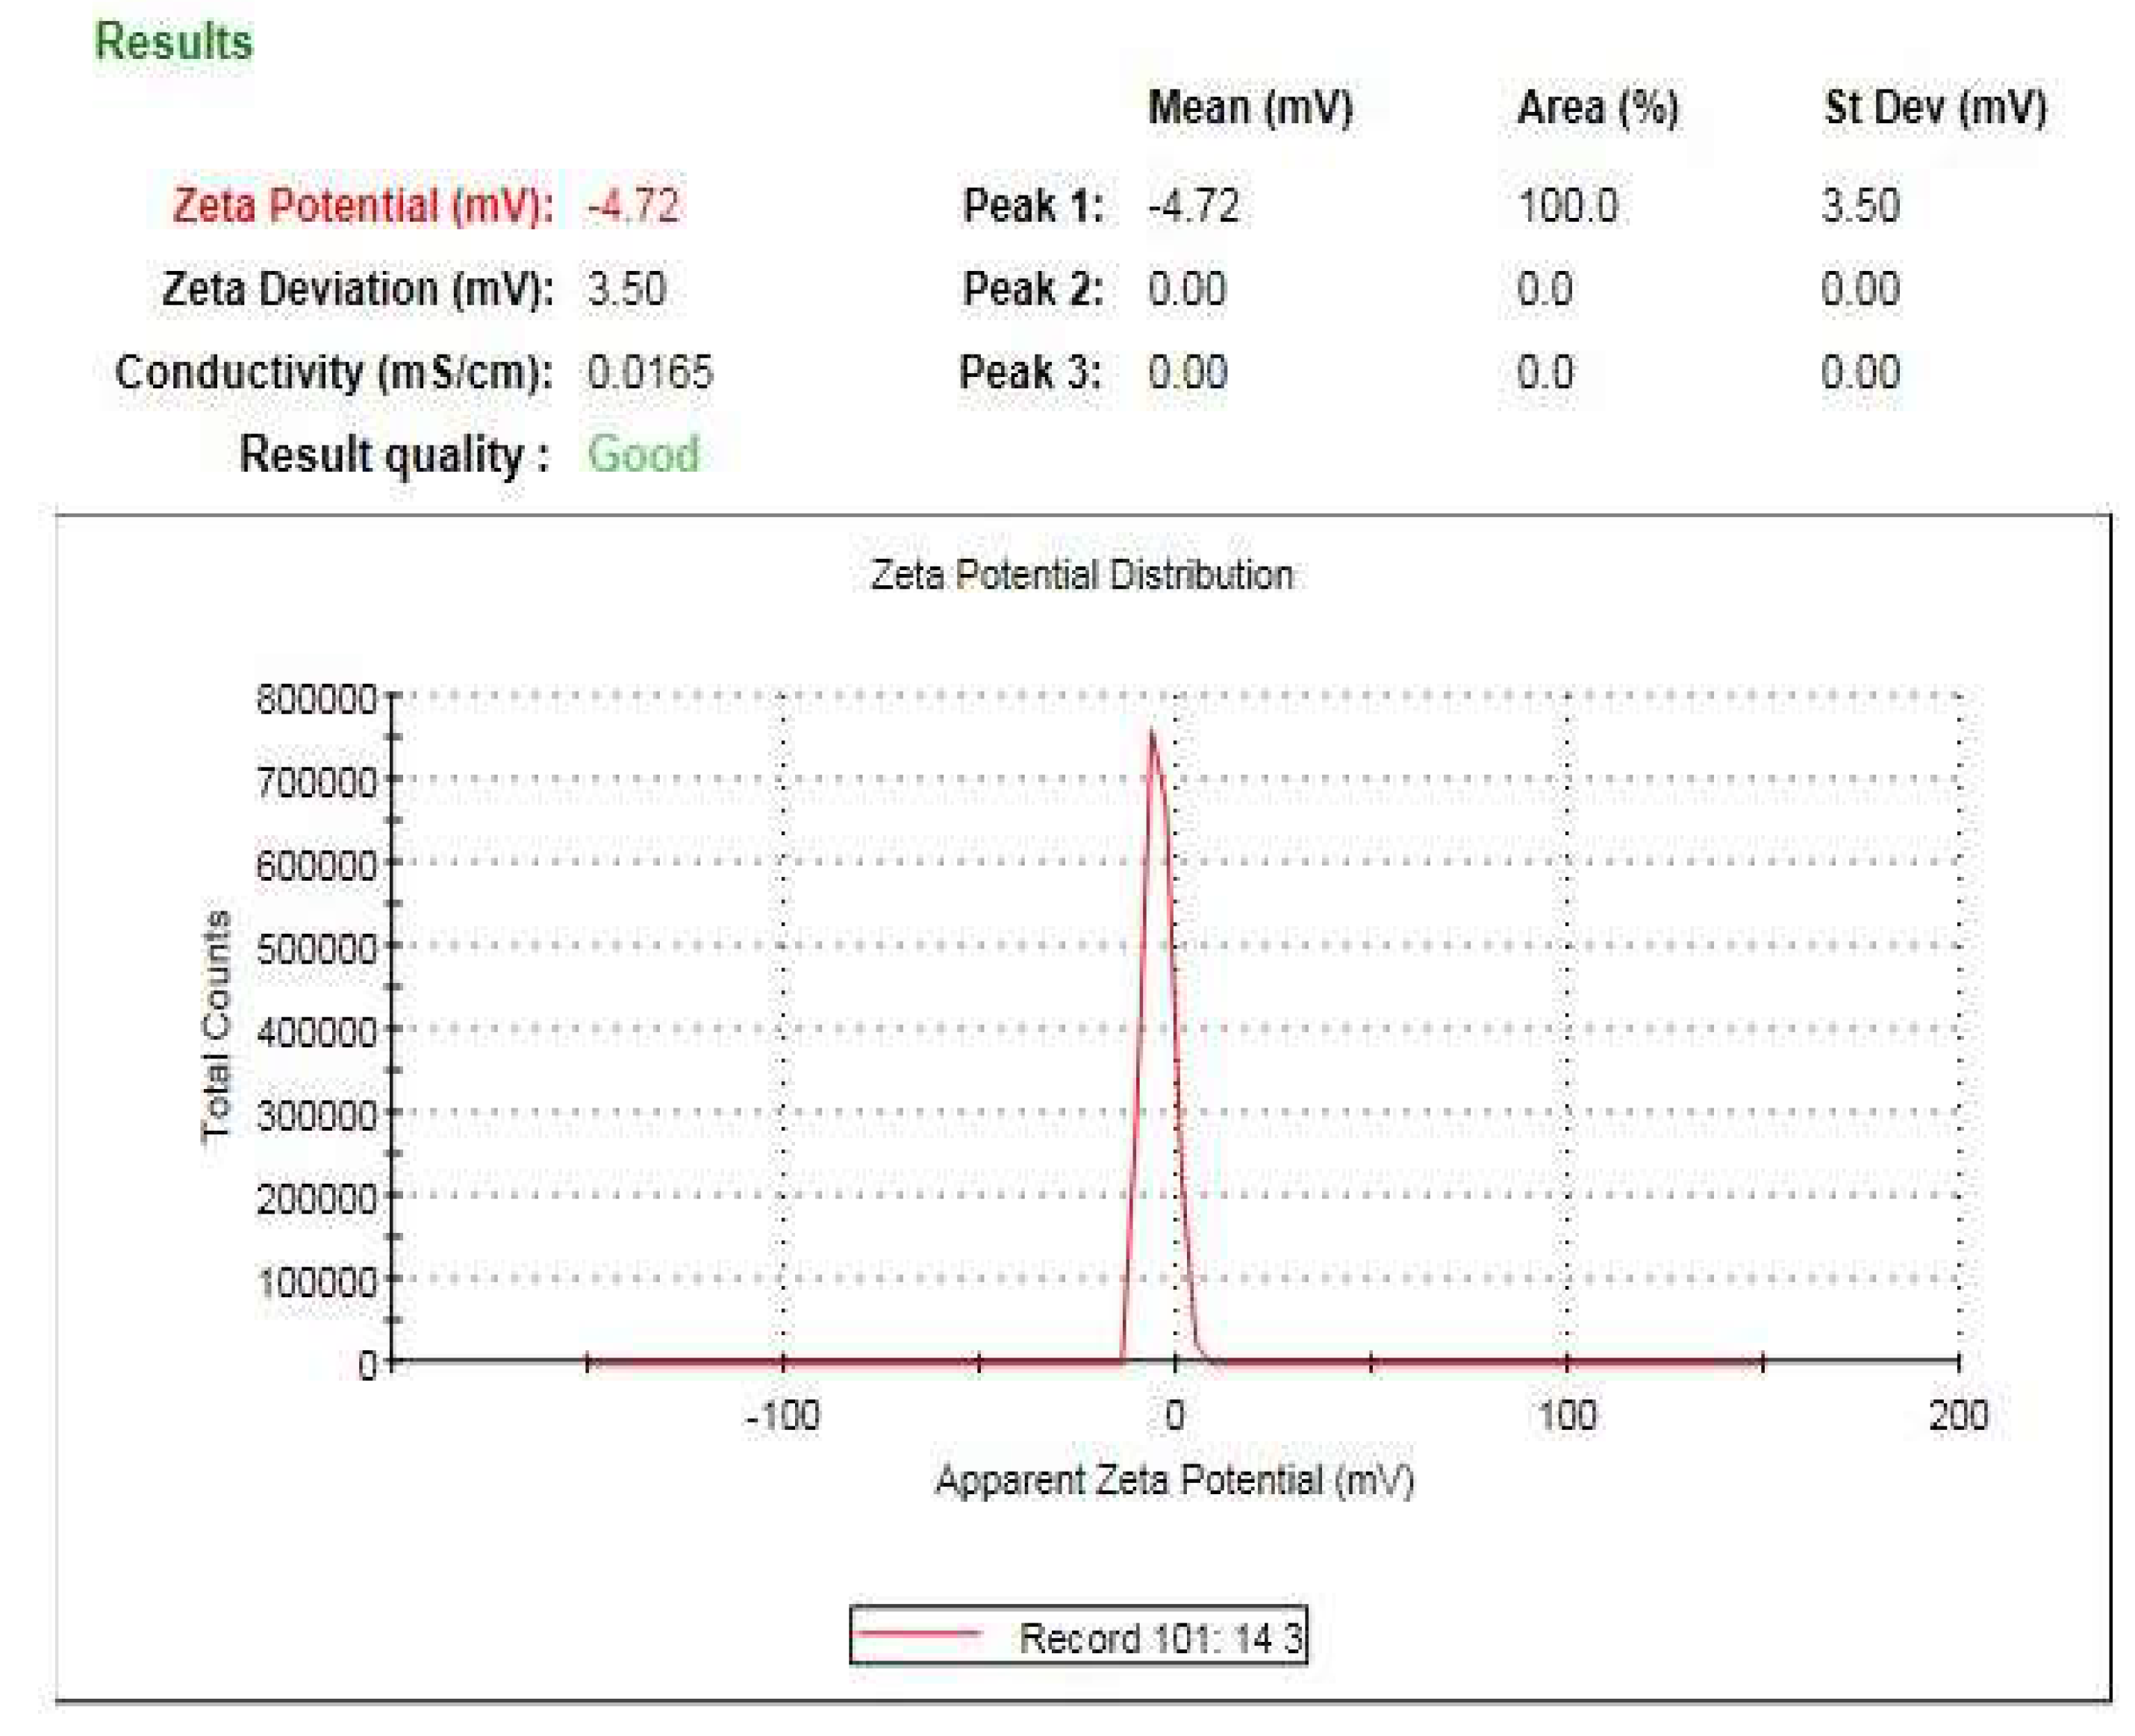Click the 800000 y-axis tick label
The height and width of the screenshot is (1736, 2135).
[316, 699]
